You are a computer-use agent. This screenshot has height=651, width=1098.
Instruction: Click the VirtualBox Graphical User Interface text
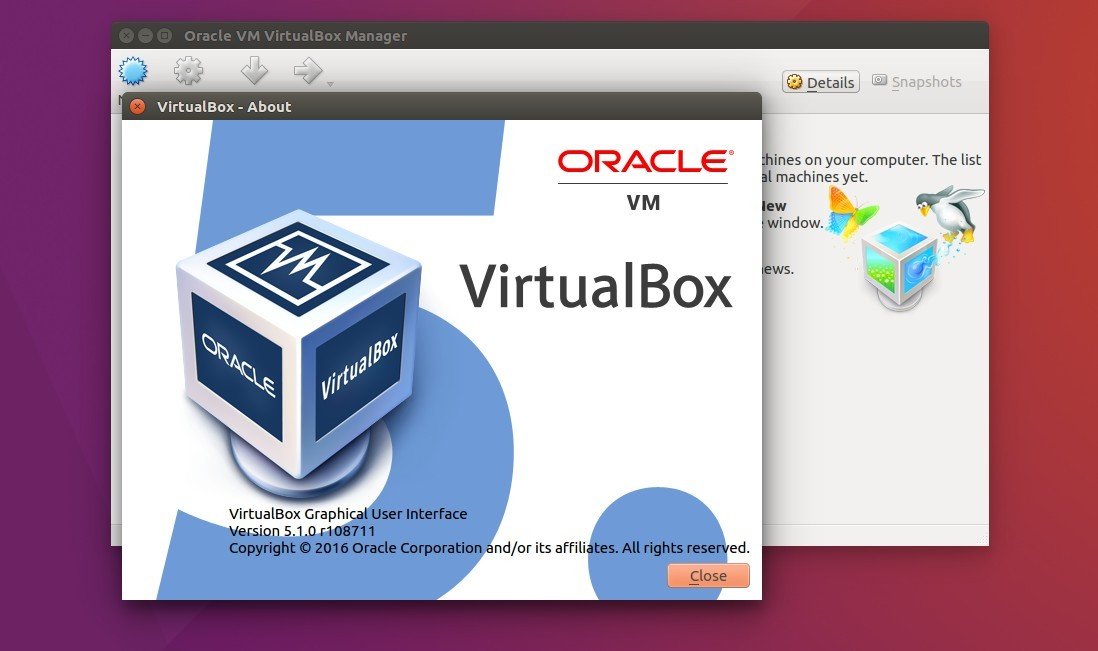click(348, 514)
